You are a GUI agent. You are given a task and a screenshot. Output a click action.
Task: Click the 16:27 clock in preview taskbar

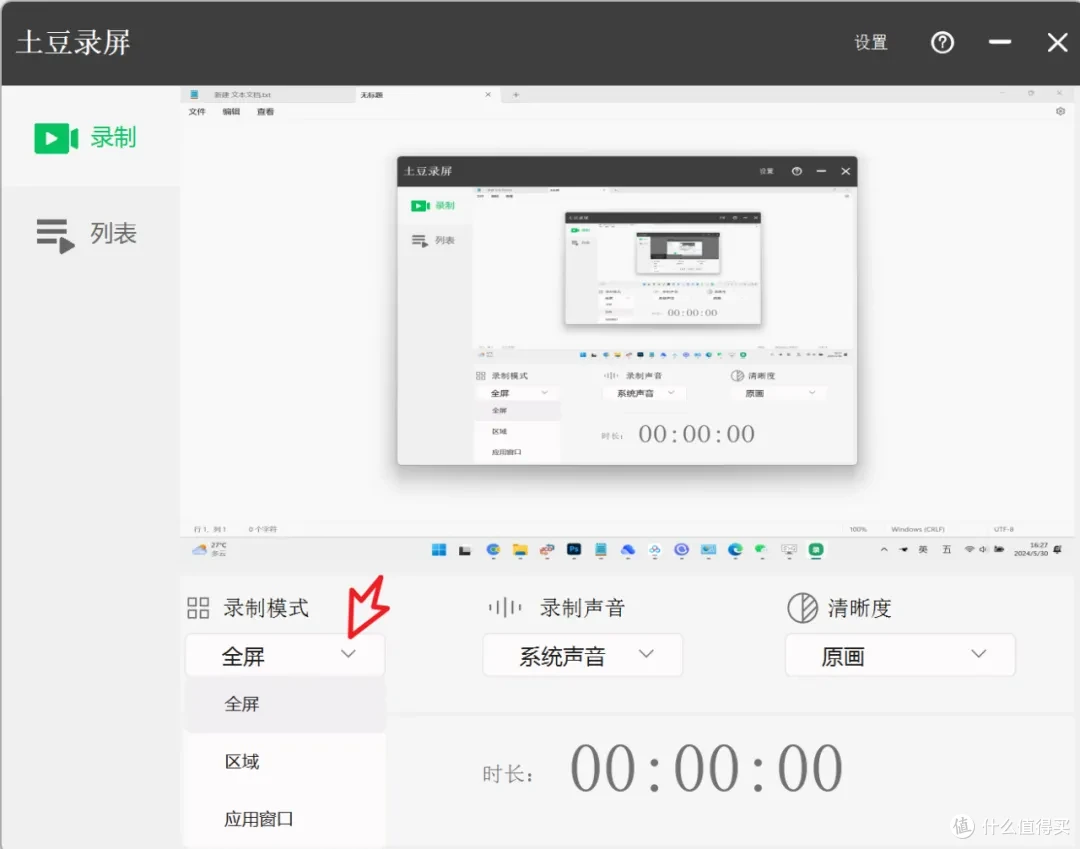(x=1031, y=549)
